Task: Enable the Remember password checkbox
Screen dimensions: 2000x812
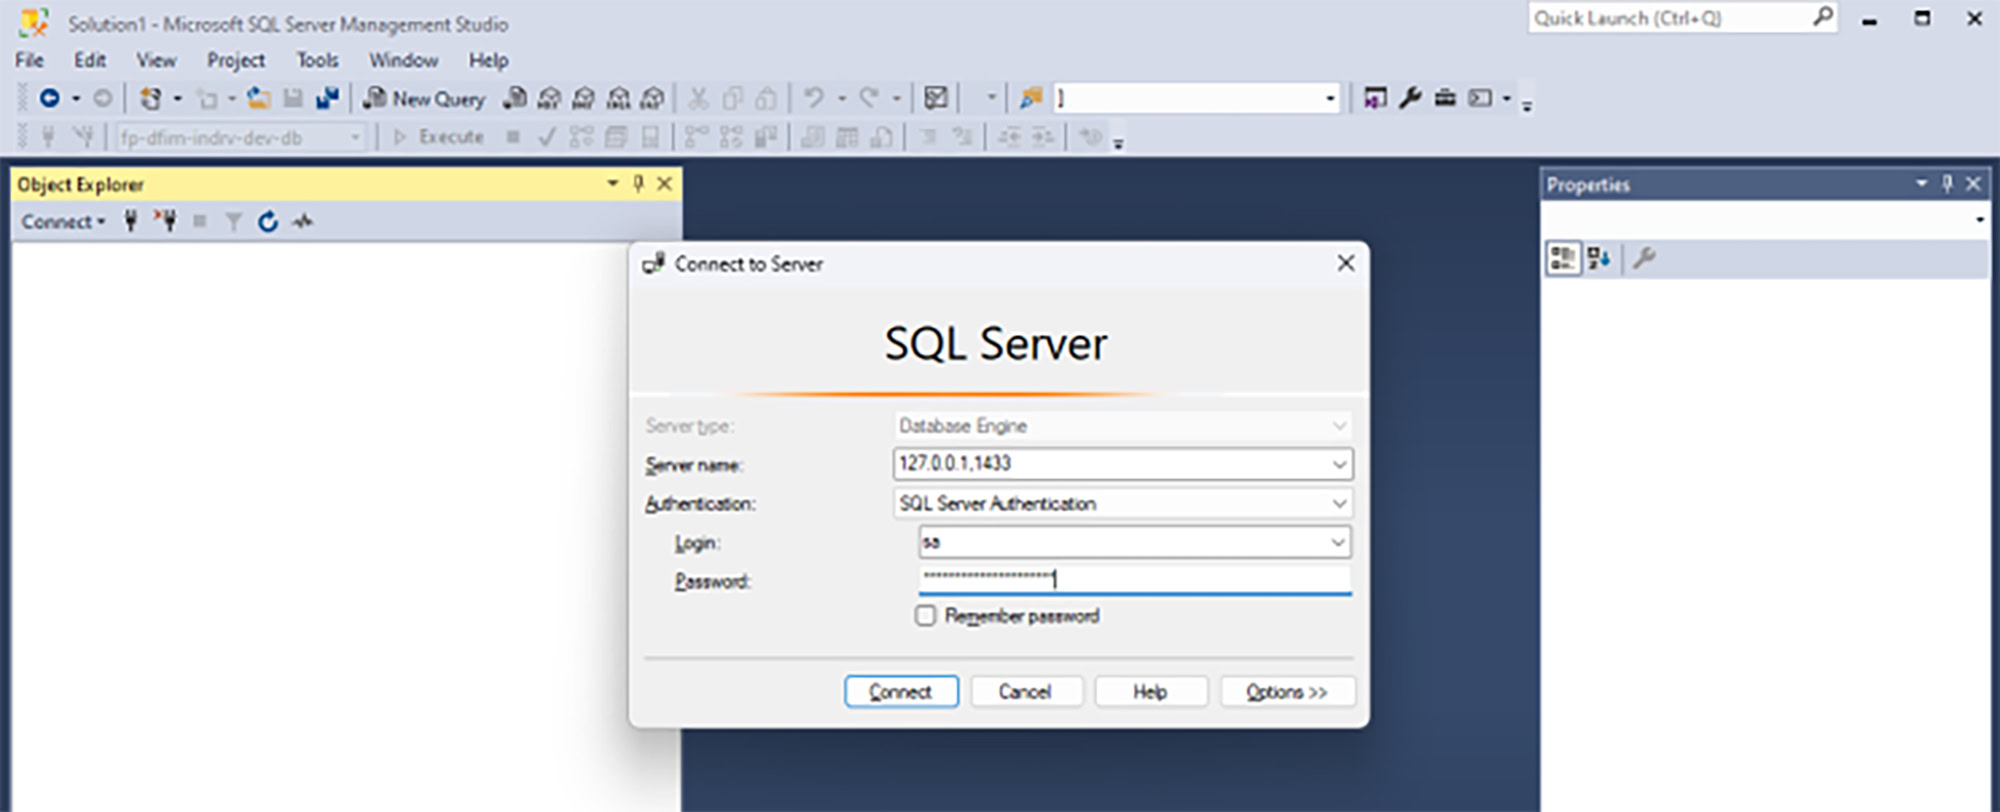Action: (926, 615)
